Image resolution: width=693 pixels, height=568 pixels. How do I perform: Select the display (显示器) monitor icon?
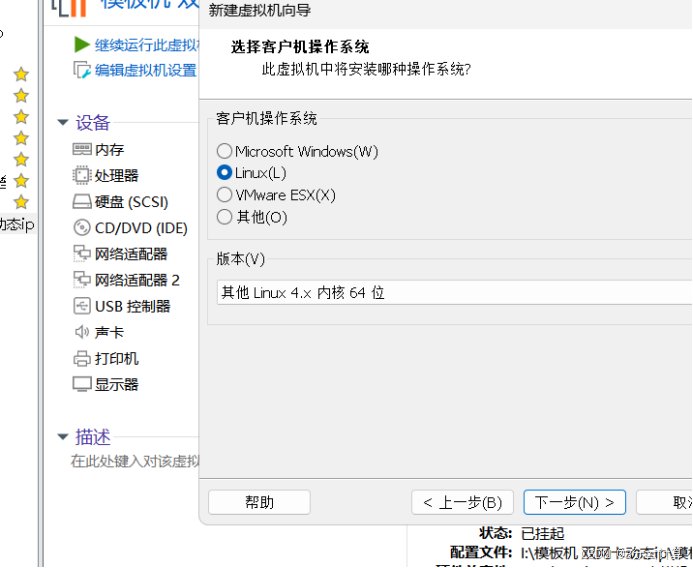82,384
